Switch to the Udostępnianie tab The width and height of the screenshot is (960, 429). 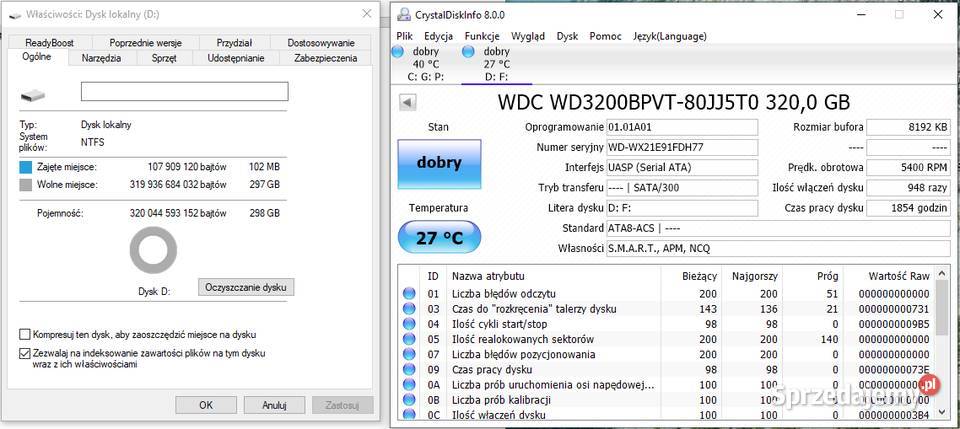(x=236, y=58)
